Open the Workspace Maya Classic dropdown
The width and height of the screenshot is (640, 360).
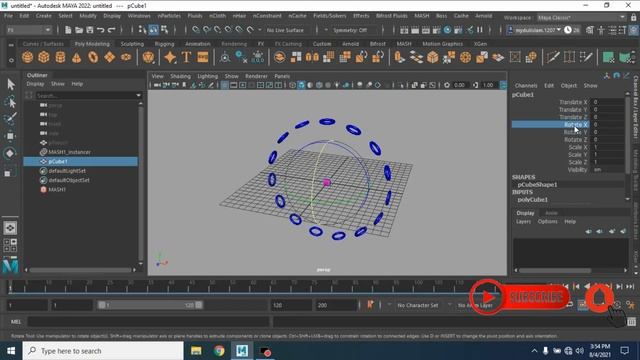click(581, 18)
